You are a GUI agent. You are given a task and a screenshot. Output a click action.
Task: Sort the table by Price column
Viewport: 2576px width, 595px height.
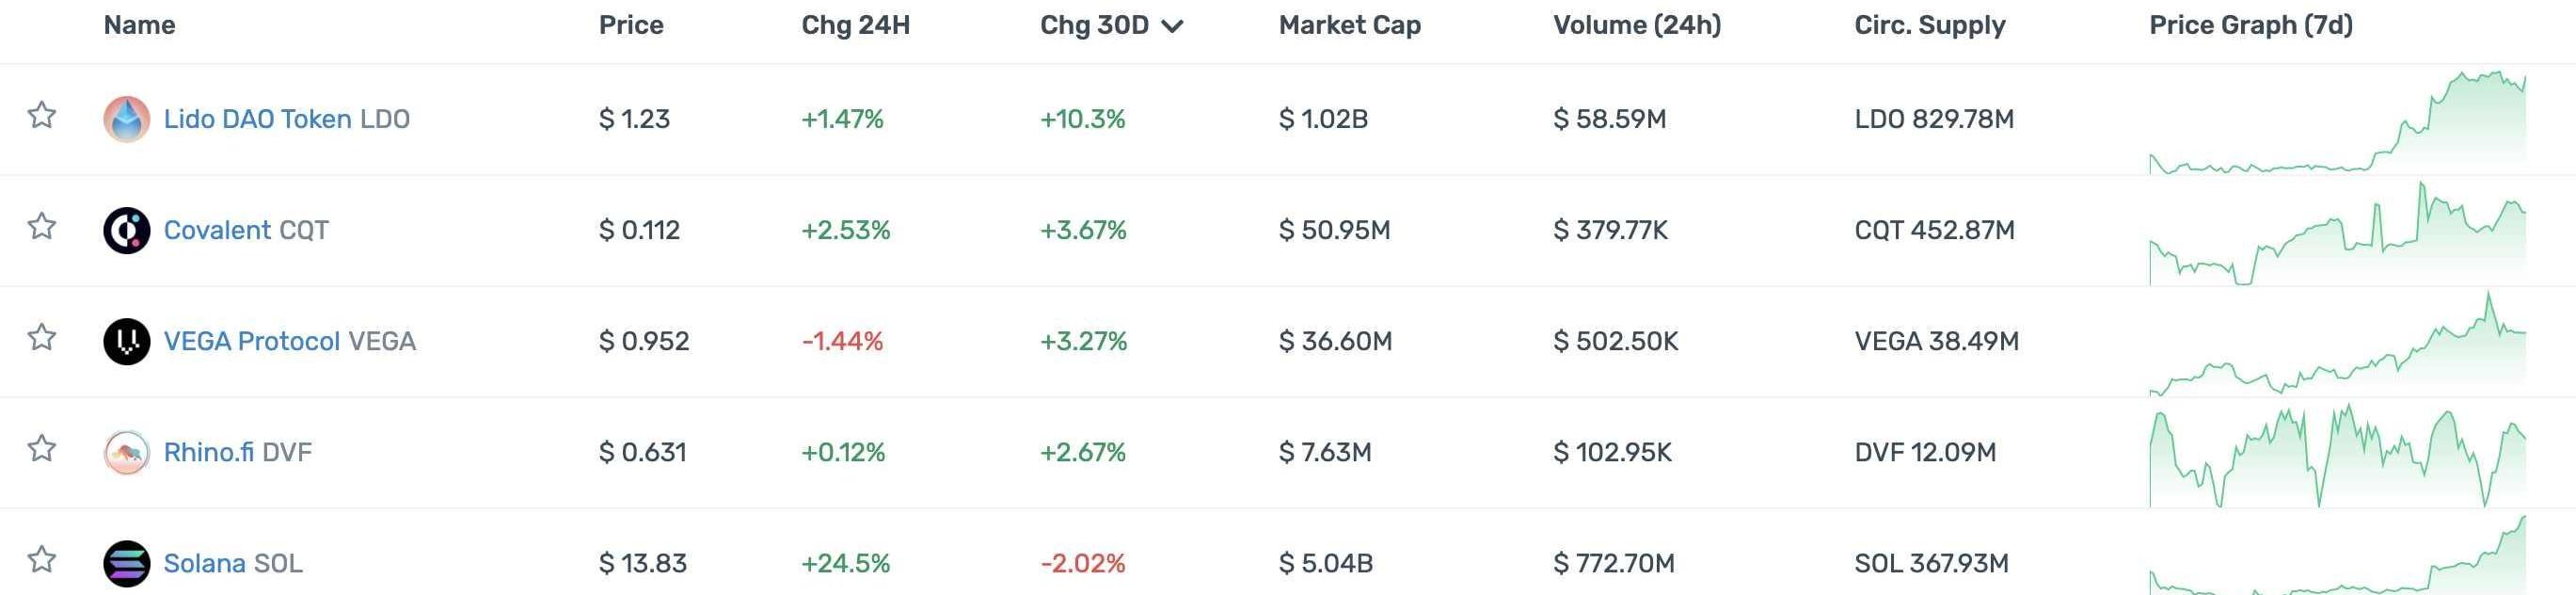click(631, 25)
